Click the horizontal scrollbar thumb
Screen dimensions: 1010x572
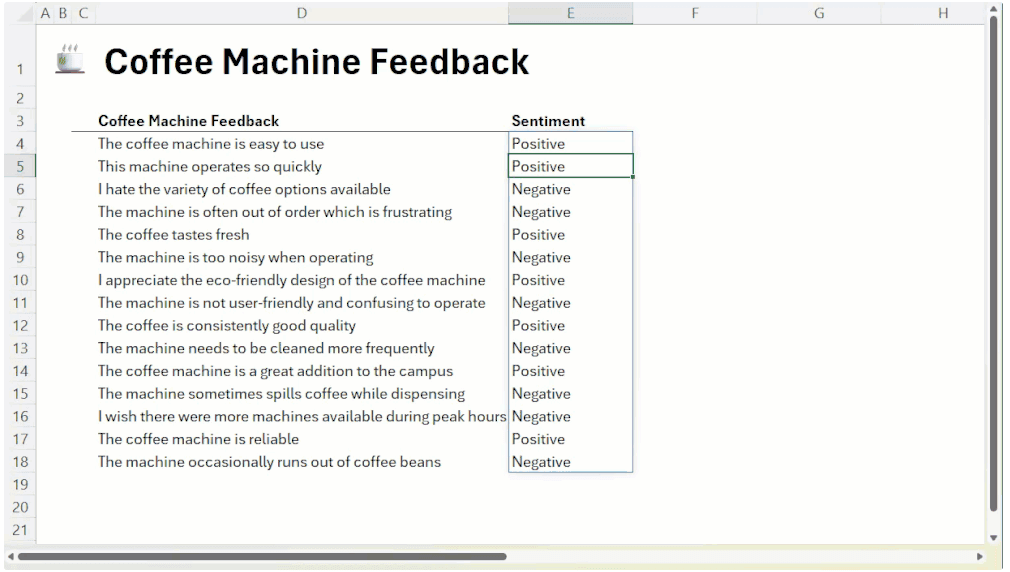click(262, 557)
